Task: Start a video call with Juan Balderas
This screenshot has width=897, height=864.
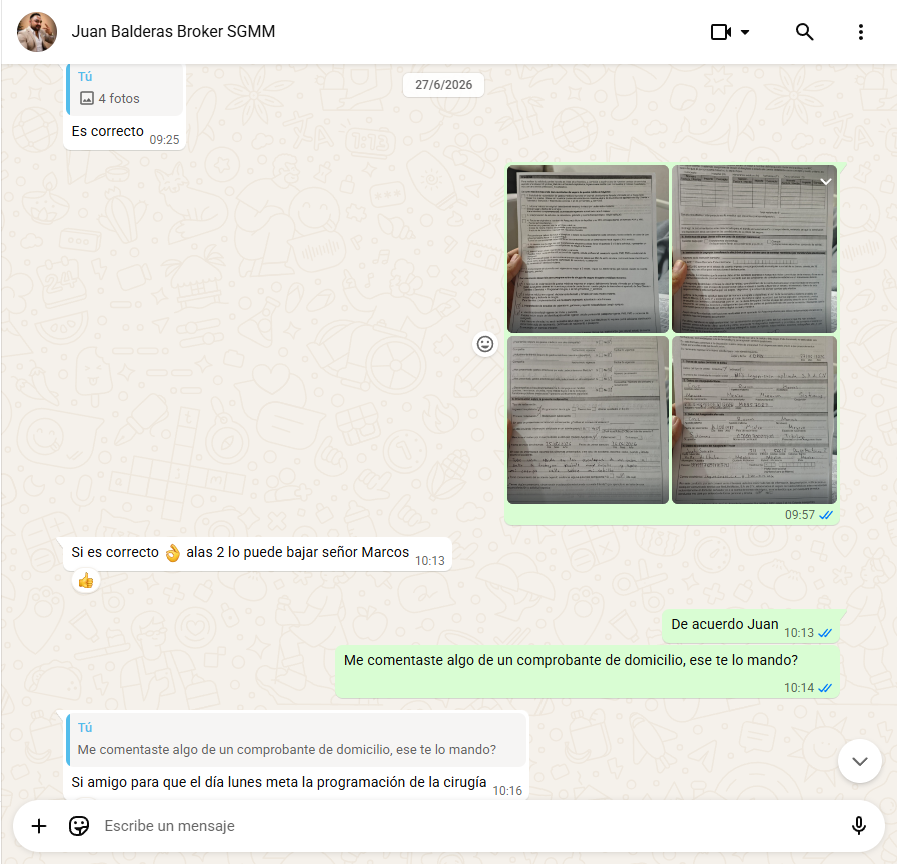Action: (720, 32)
